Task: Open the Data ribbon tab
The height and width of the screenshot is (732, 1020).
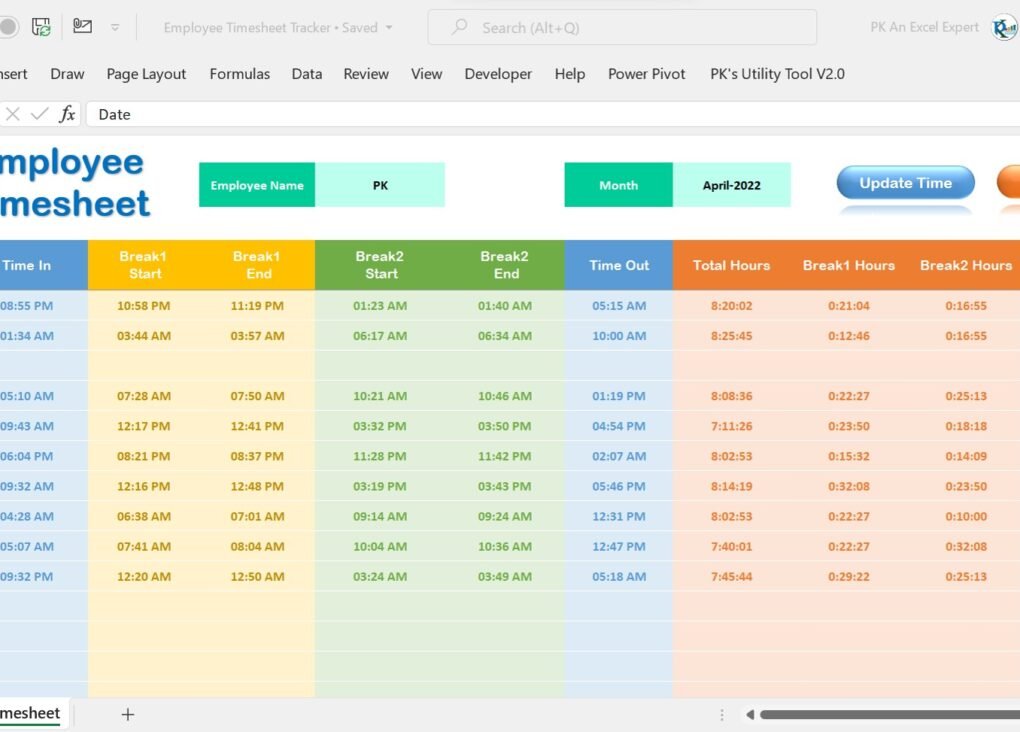Action: [306, 74]
